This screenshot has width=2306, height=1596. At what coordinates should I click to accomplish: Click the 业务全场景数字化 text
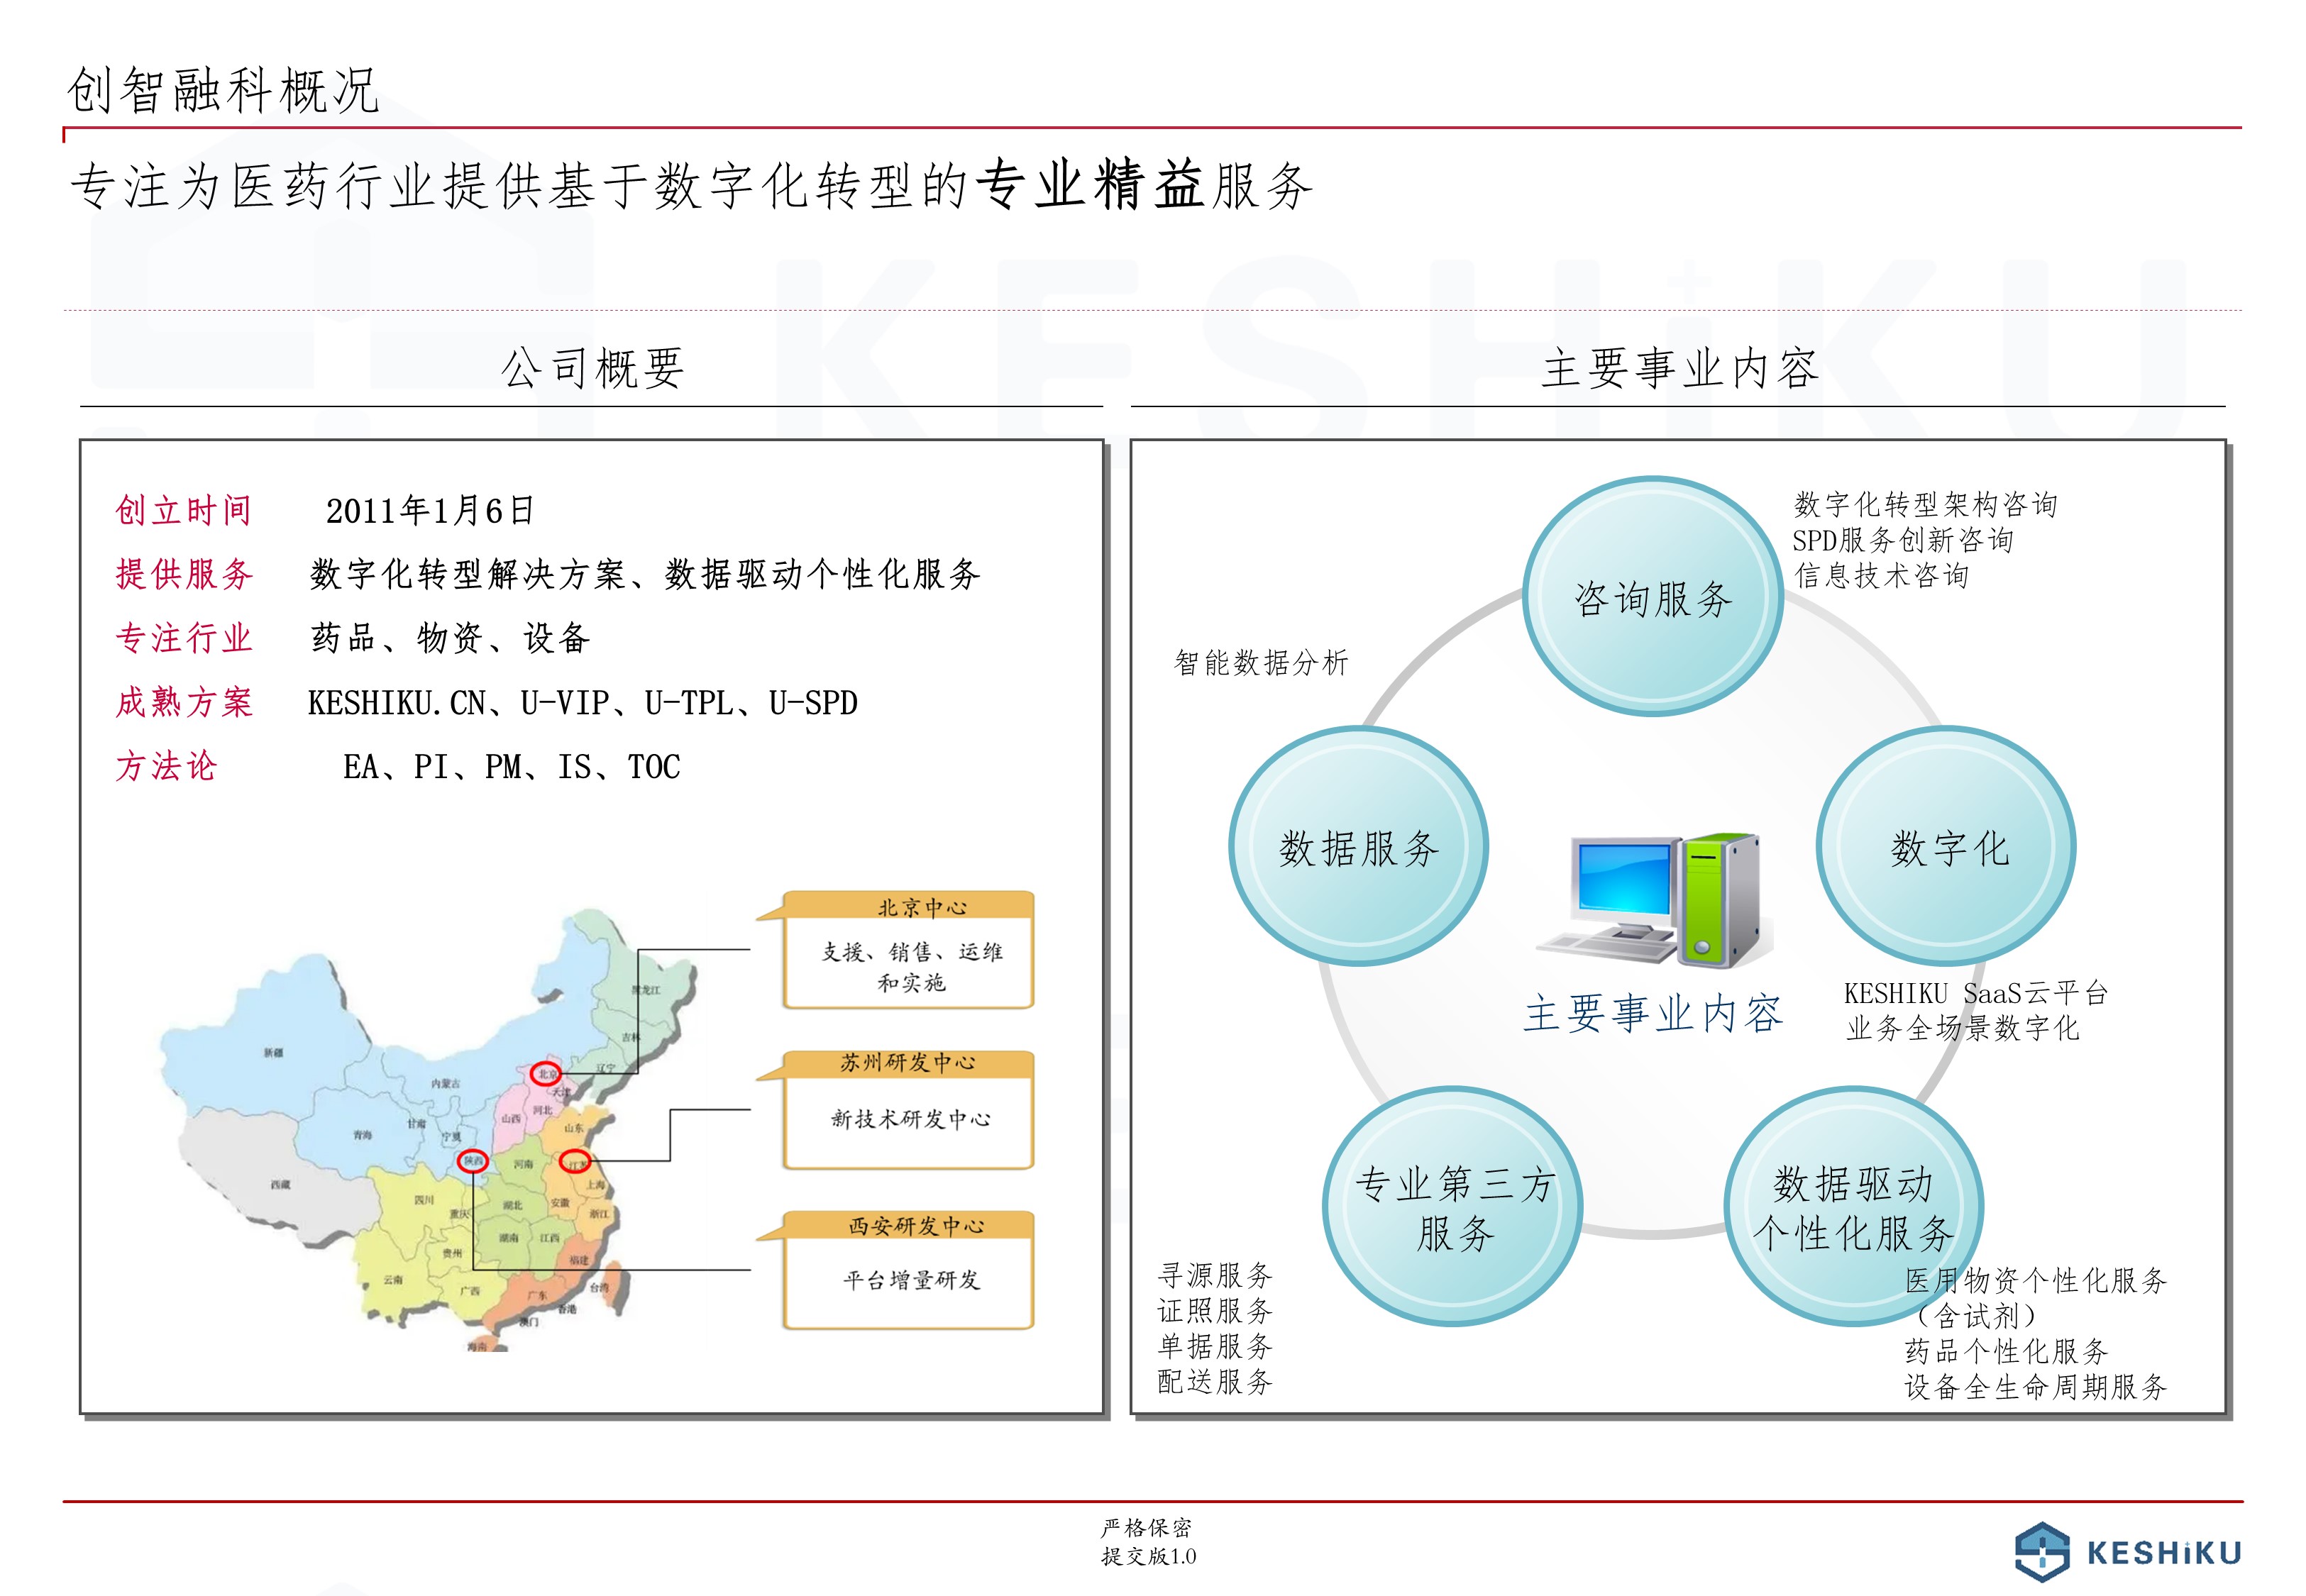(1963, 1028)
